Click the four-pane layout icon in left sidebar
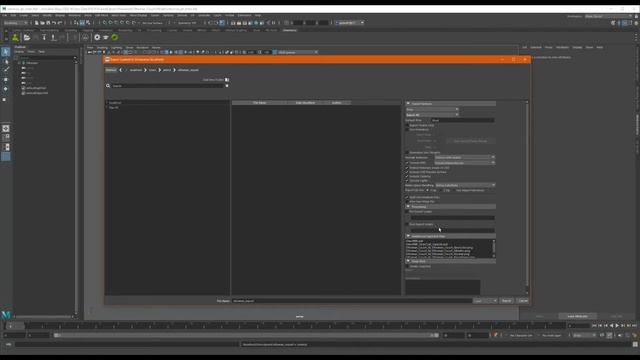 (x=6, y=138)
